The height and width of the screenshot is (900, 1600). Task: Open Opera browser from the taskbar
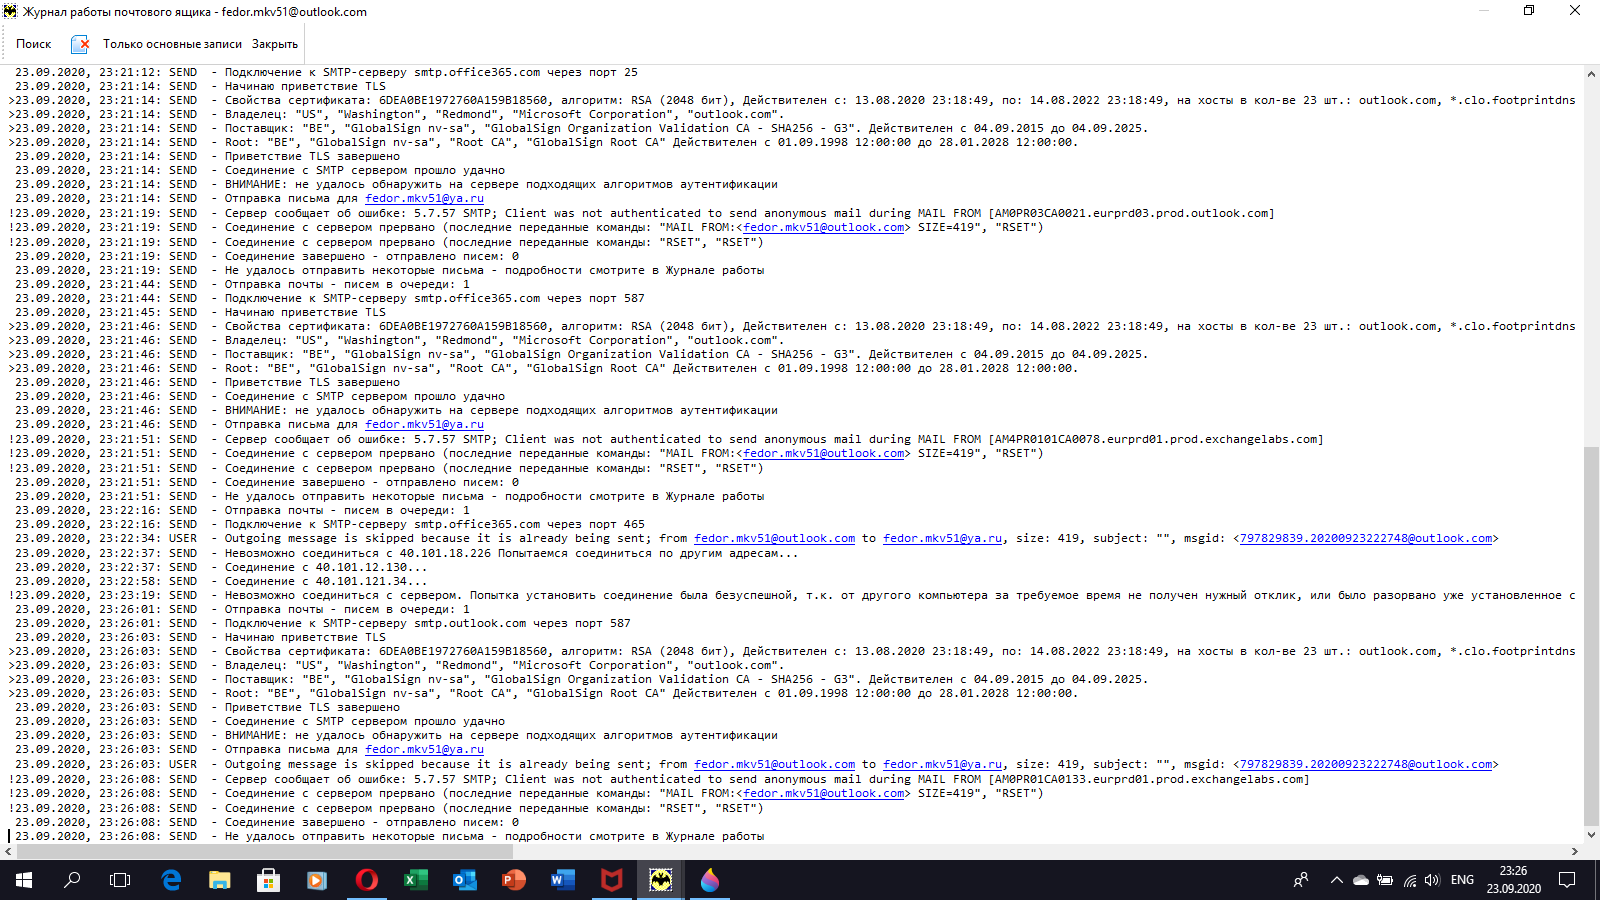(x=367, y=880)
